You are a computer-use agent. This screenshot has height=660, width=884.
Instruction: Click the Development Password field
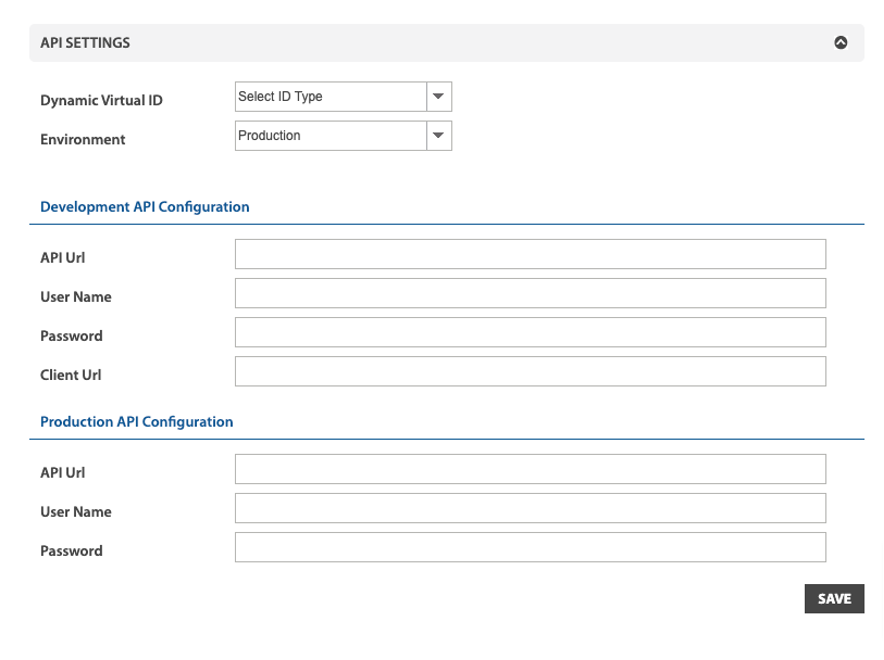point(531,332)
